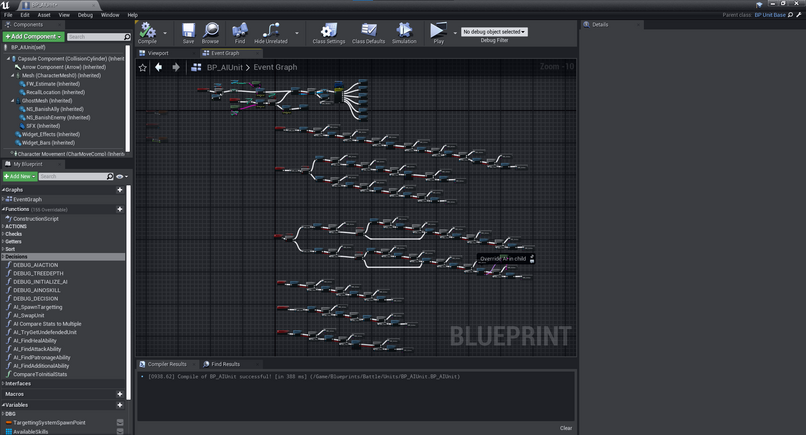Click the Add Component button
The width and height of the screenshot is (806, 435).
click(33, 37)
